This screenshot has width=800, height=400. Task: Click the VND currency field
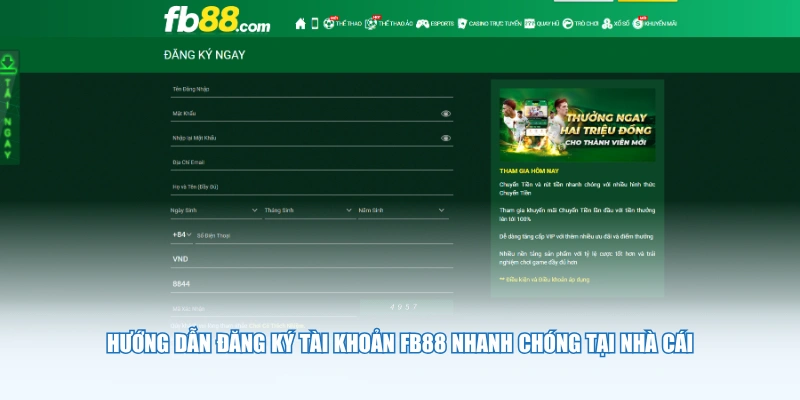312,259
